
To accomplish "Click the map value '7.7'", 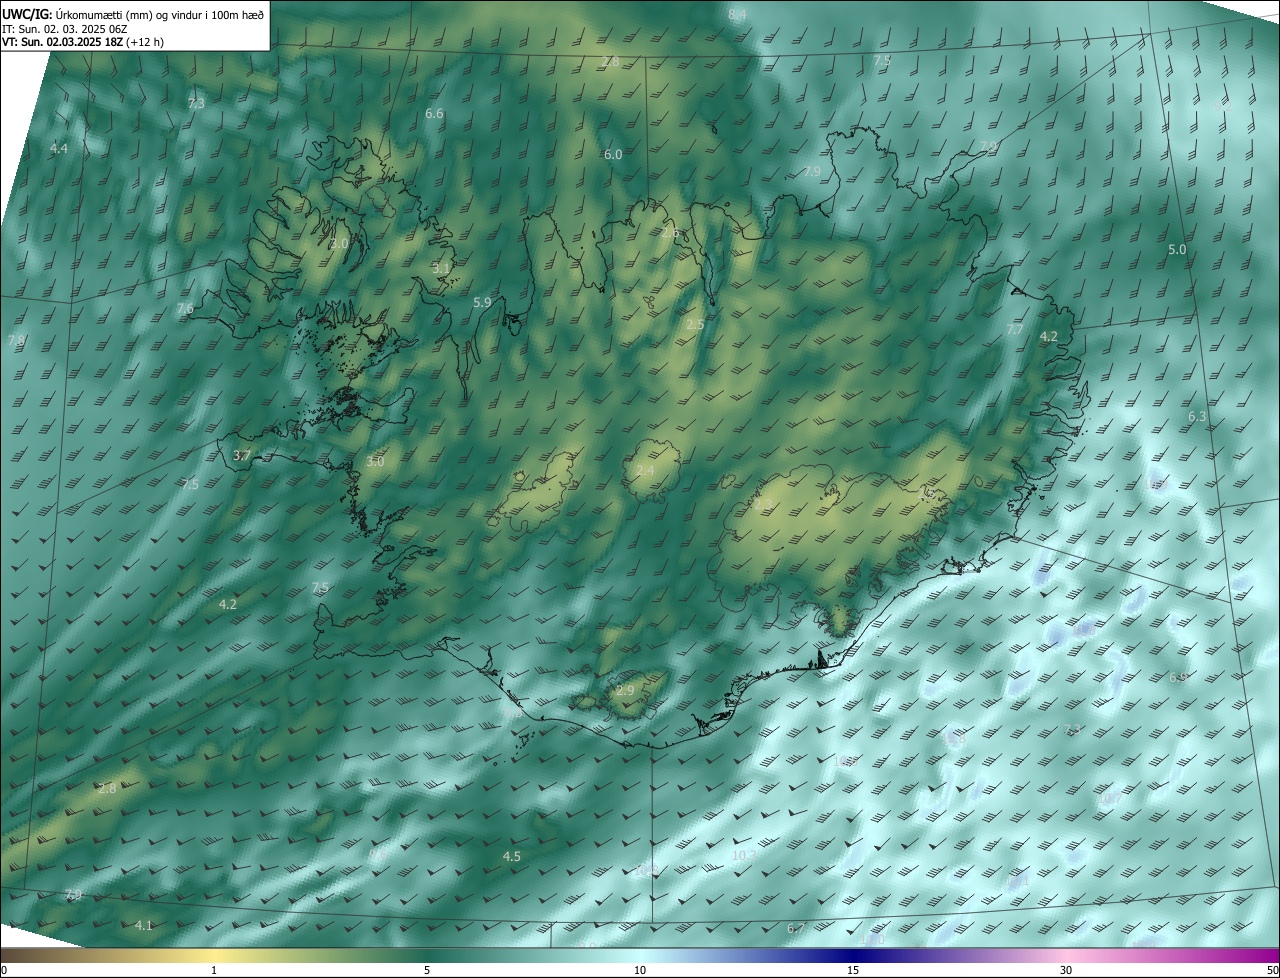I will (1015, 329).
